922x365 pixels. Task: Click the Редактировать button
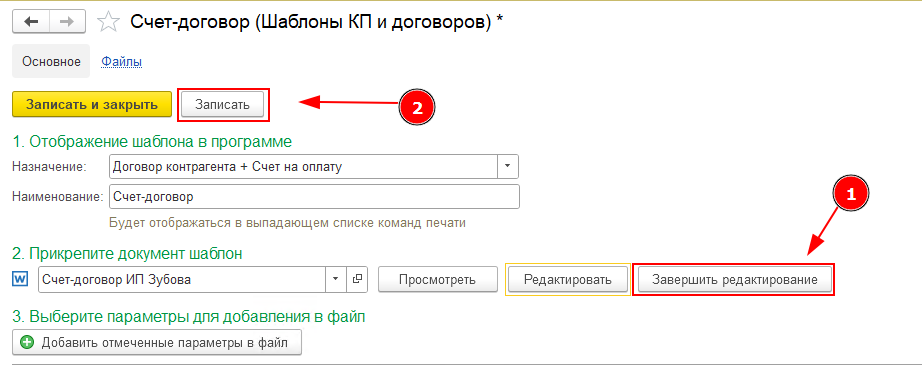567,280
